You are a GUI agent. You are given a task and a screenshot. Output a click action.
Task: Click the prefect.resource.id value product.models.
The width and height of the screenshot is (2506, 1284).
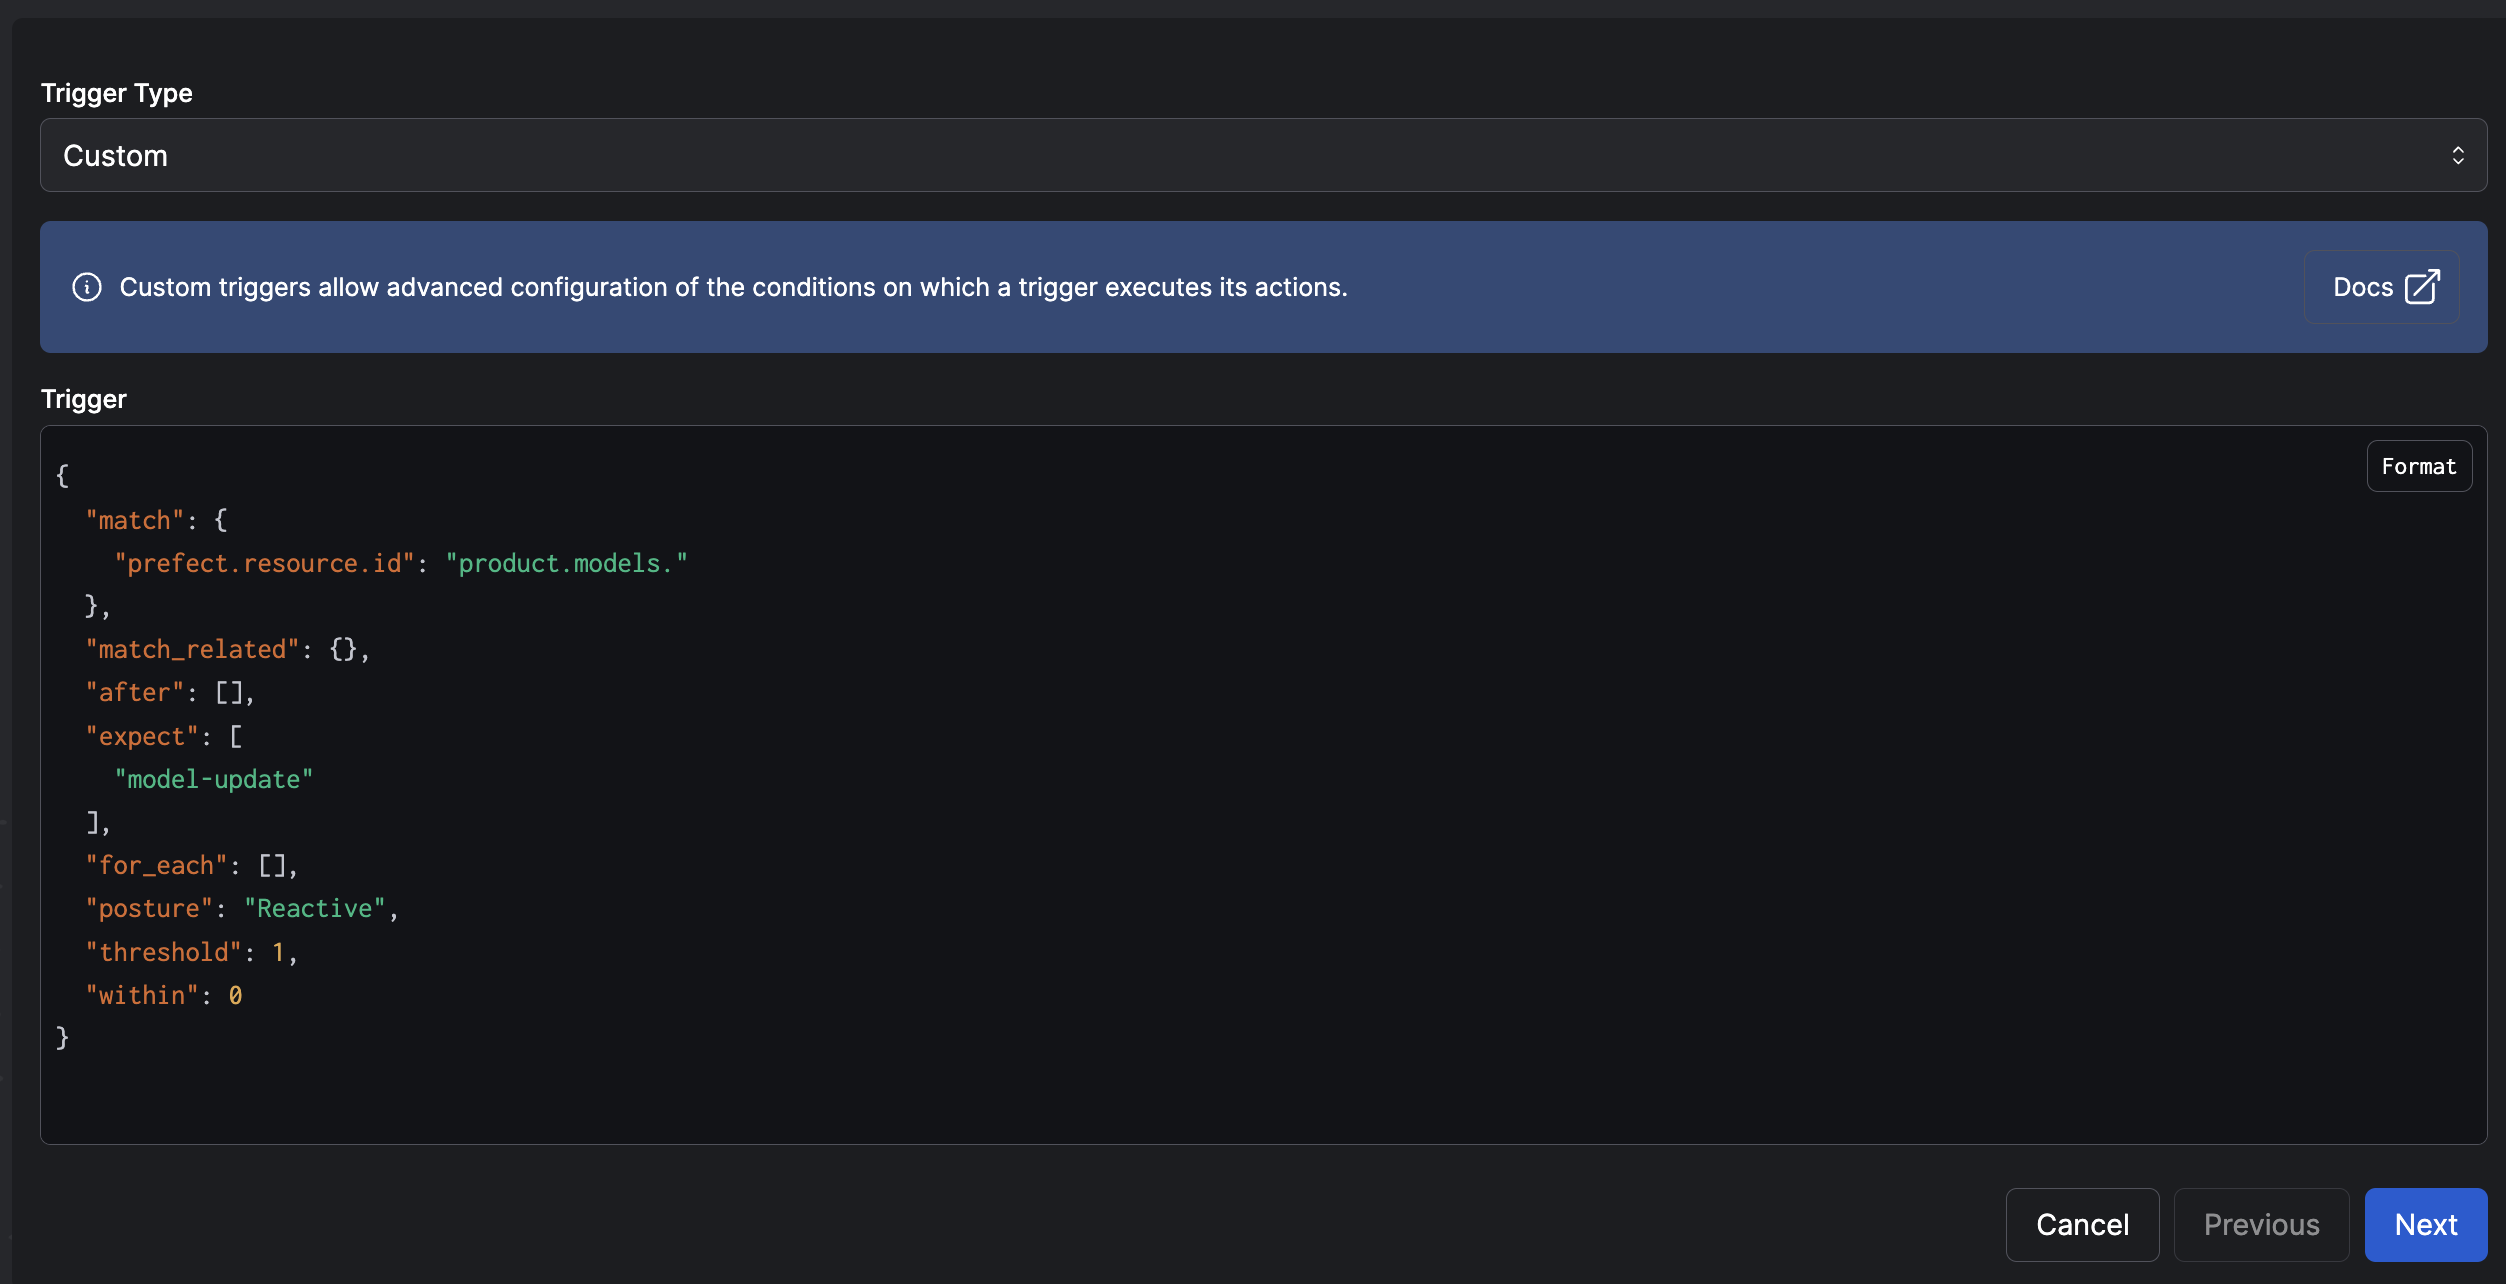click(x=567, y=563)
